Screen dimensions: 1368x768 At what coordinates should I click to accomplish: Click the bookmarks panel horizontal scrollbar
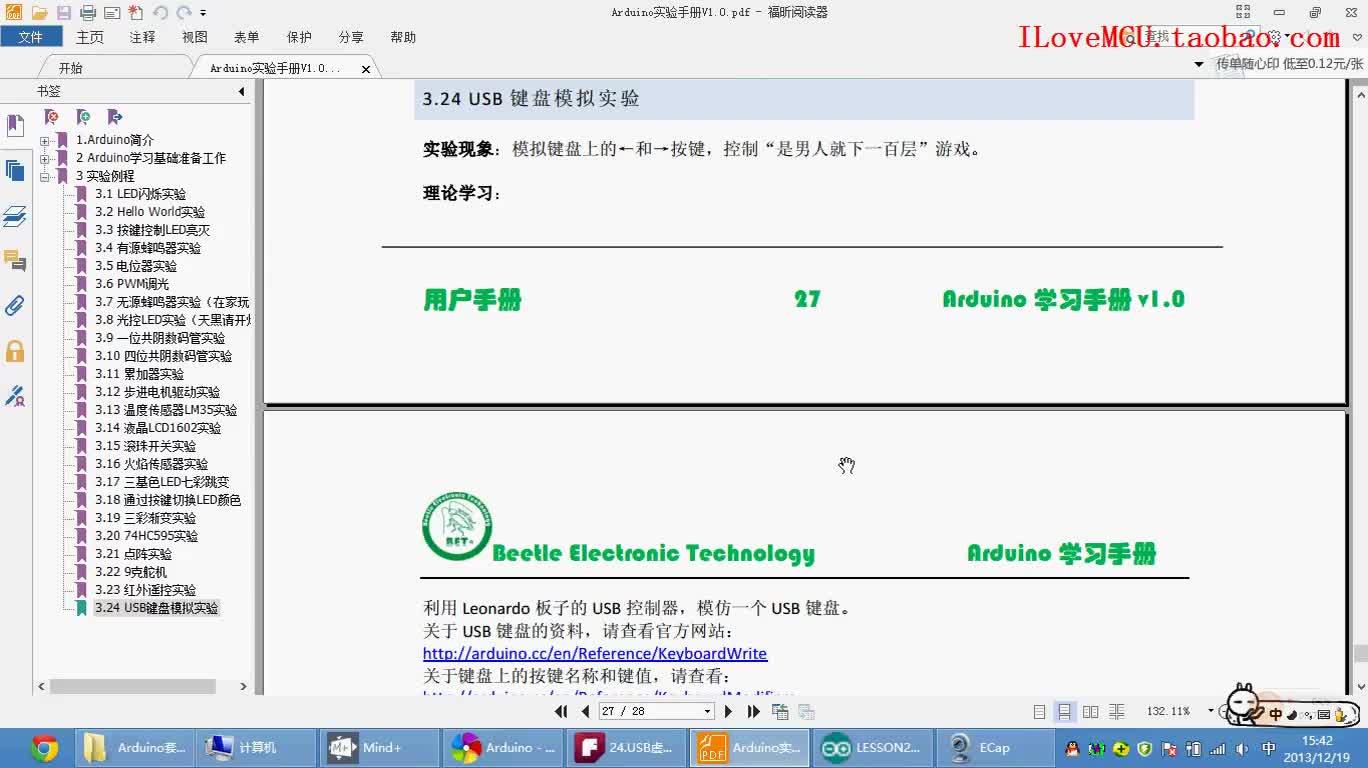132,687
